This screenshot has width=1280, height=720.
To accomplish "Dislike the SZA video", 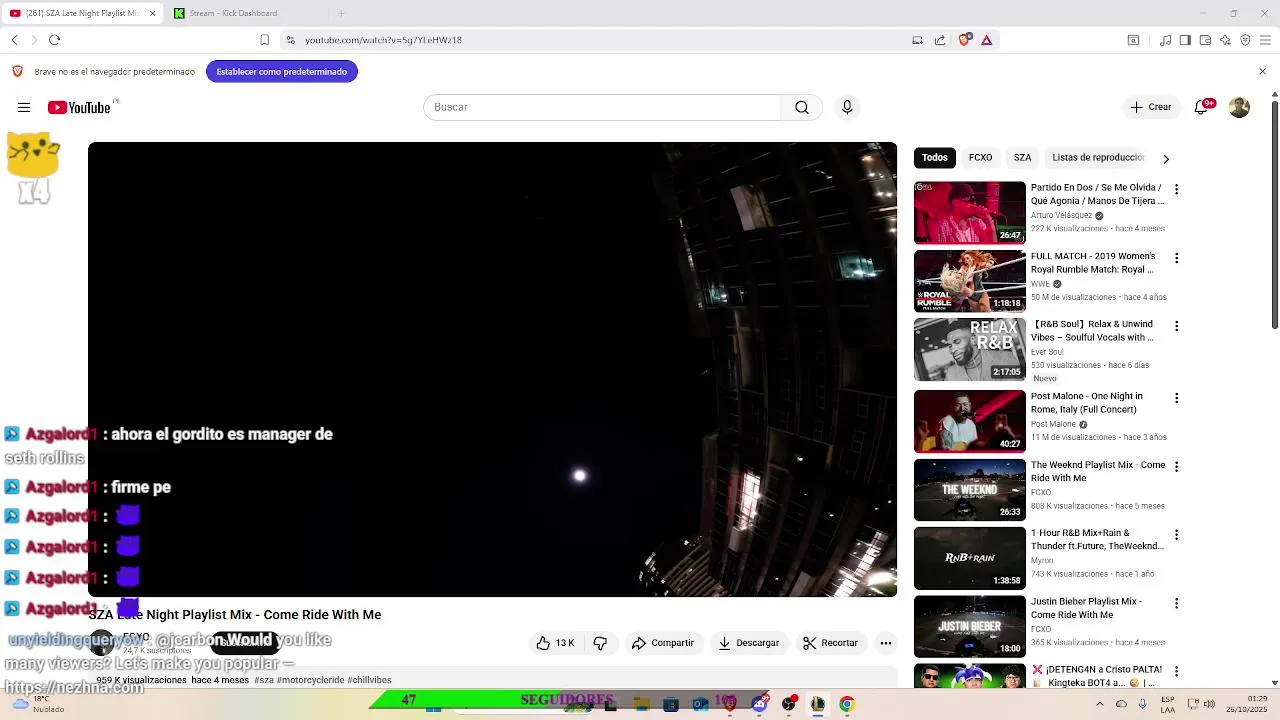I will pos(600,643).
